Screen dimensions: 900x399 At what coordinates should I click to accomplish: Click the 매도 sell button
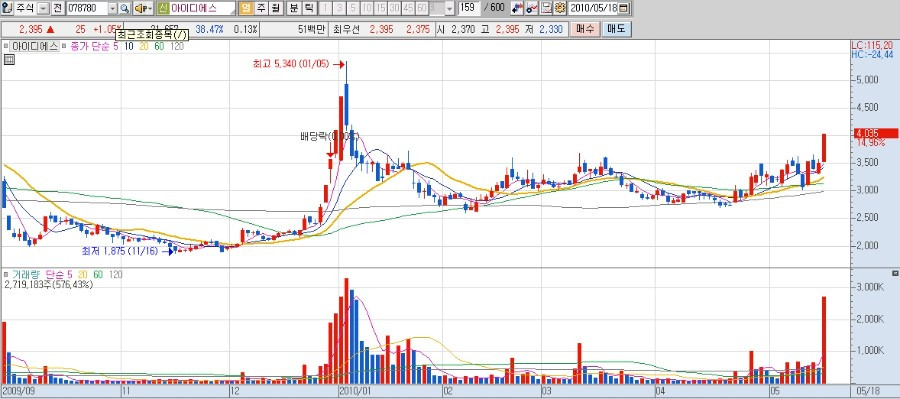616,29
